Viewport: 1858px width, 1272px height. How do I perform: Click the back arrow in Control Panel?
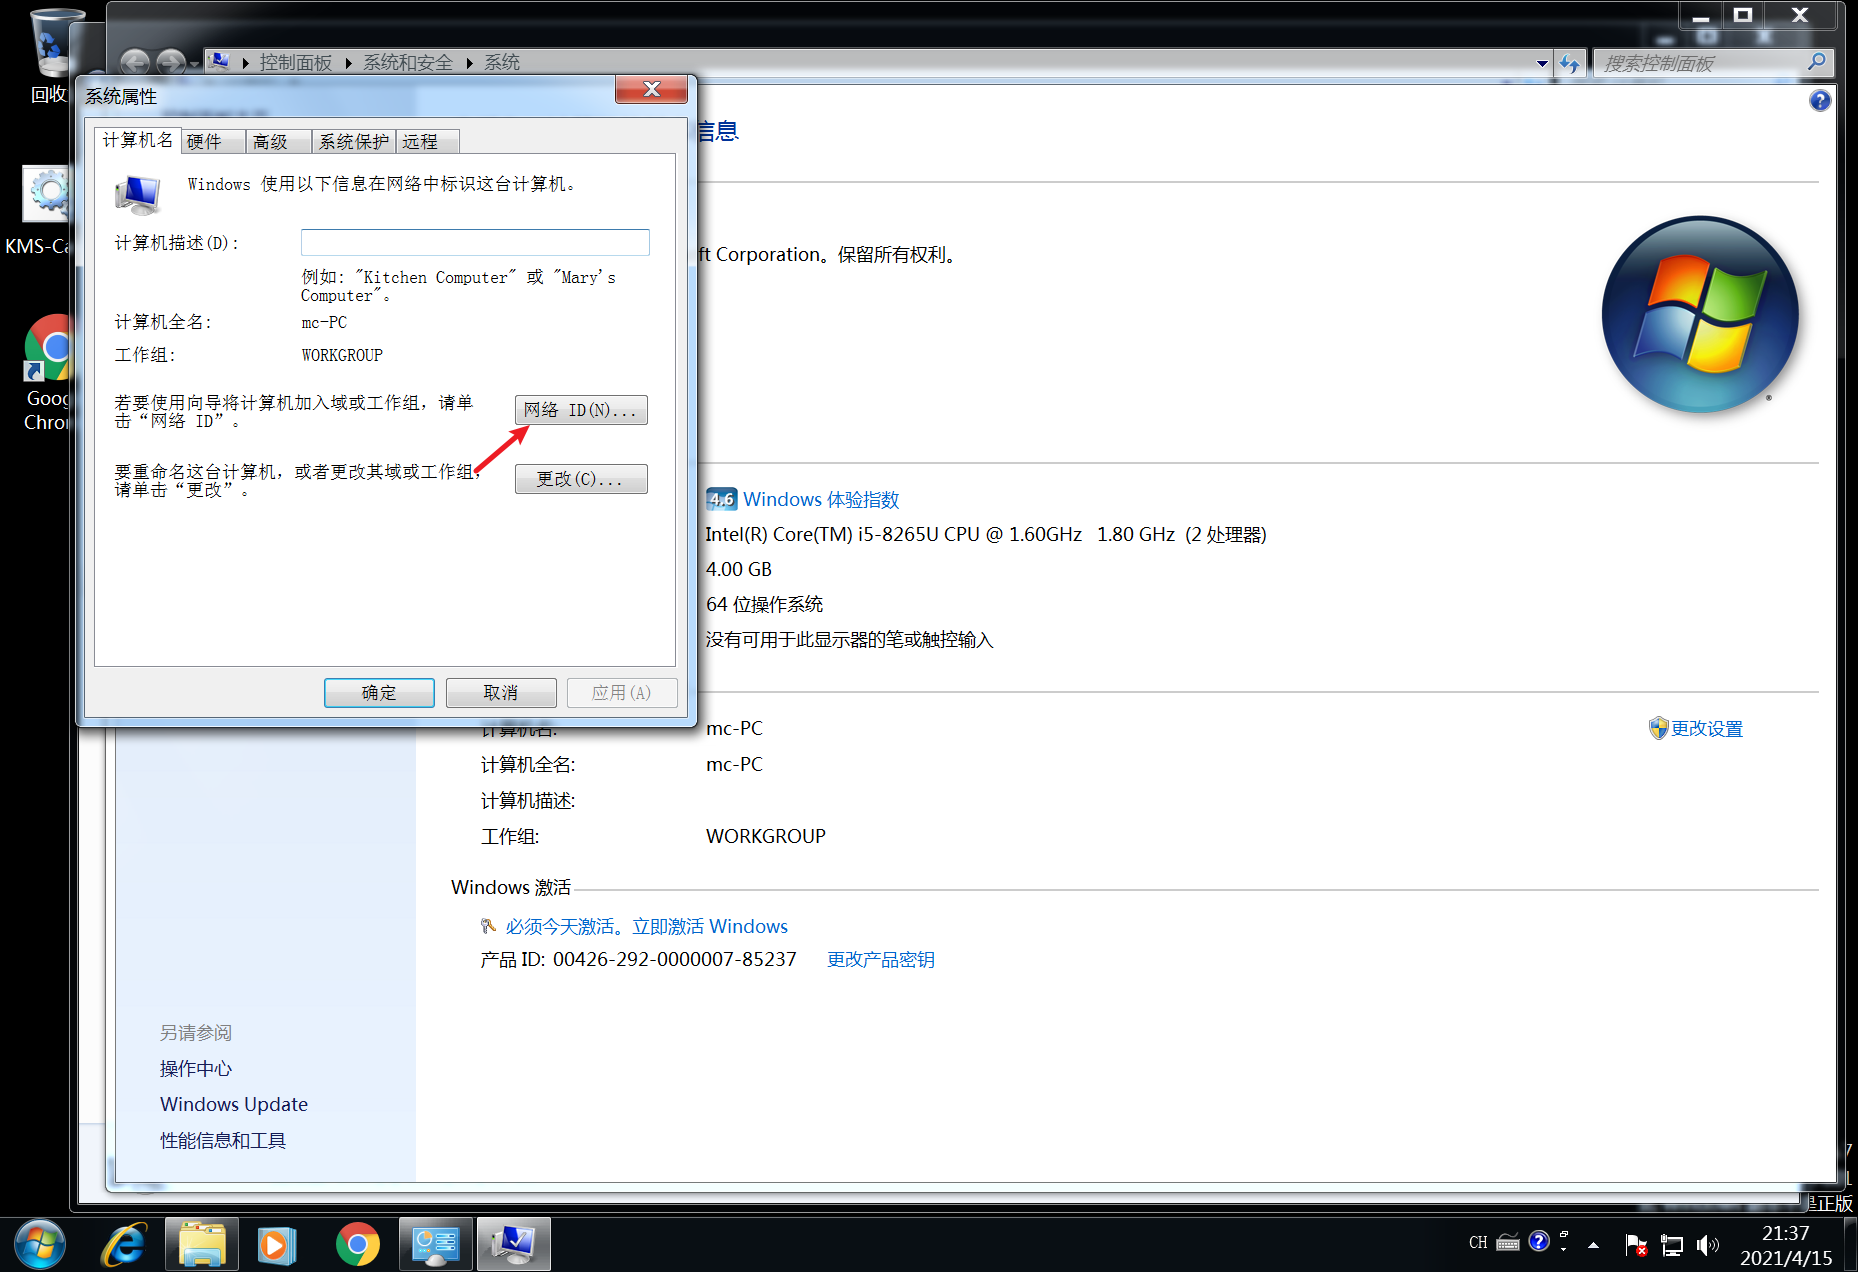tap(135, 62)
